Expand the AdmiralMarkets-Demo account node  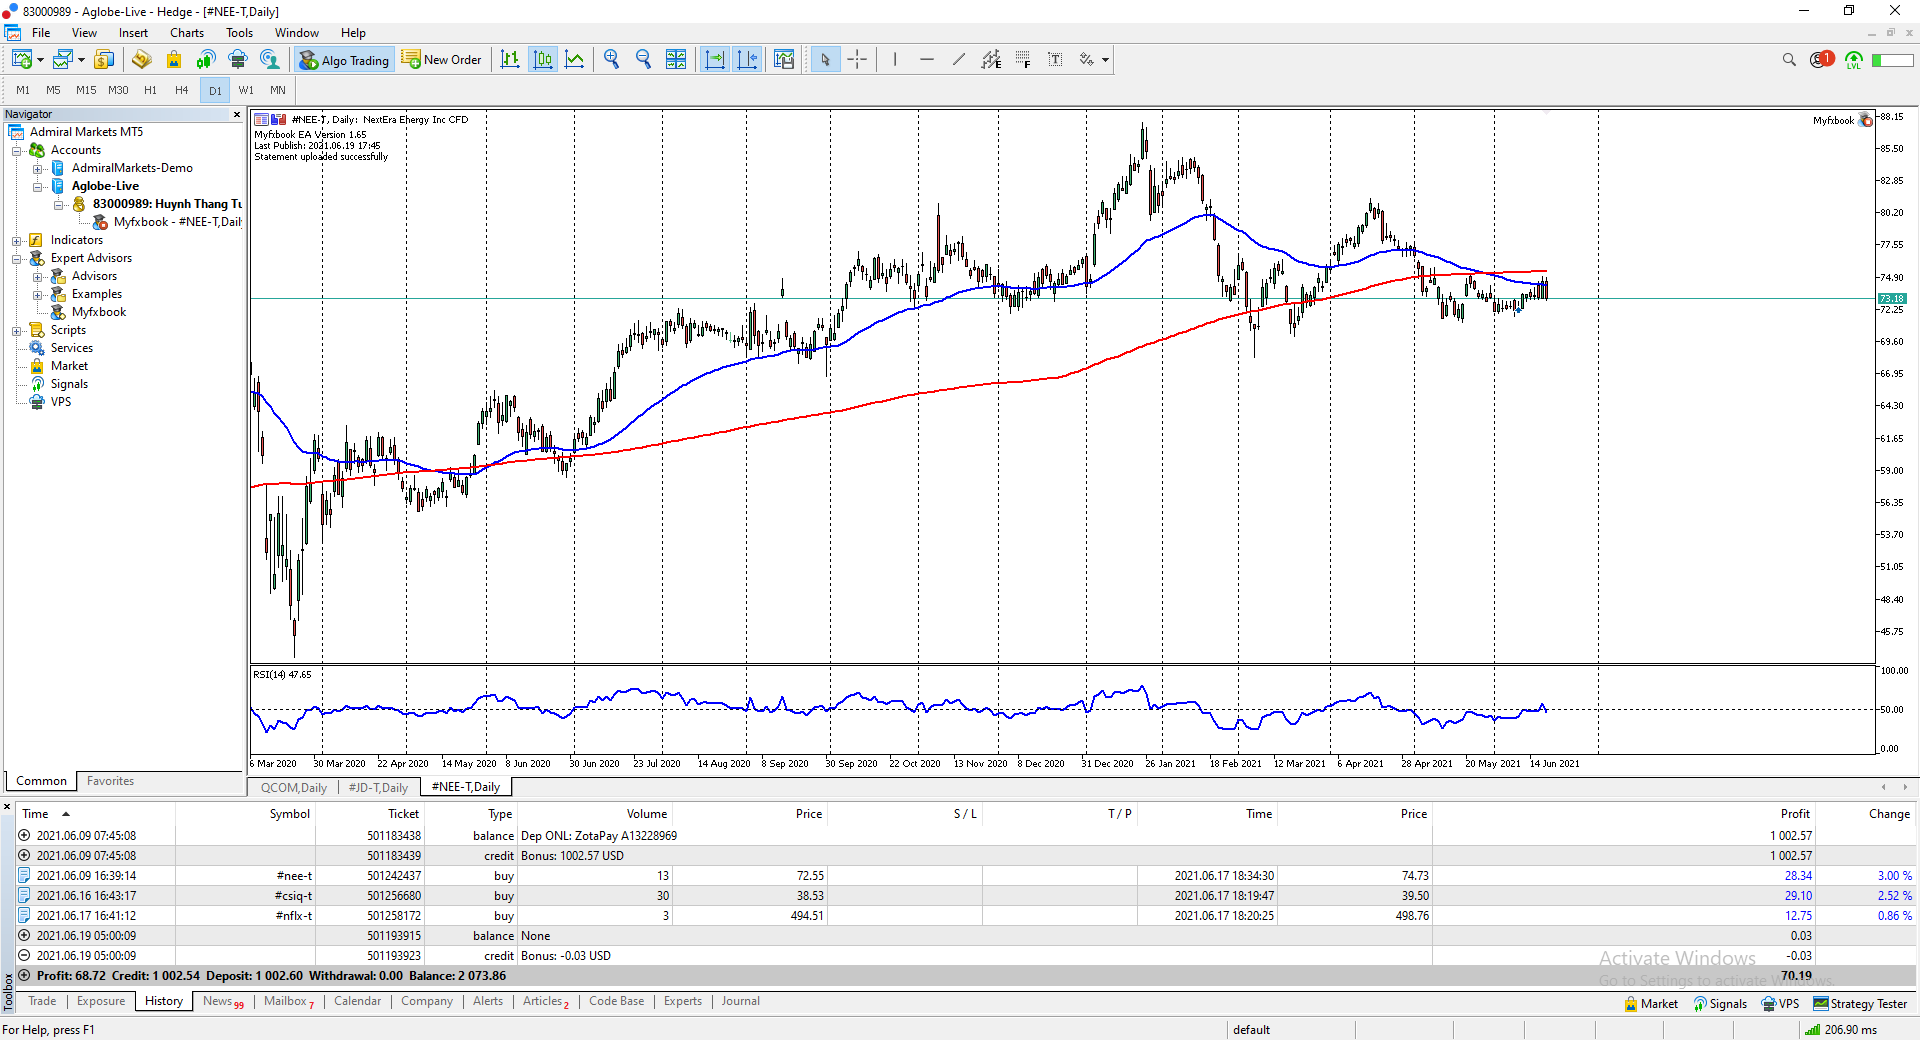38,168
